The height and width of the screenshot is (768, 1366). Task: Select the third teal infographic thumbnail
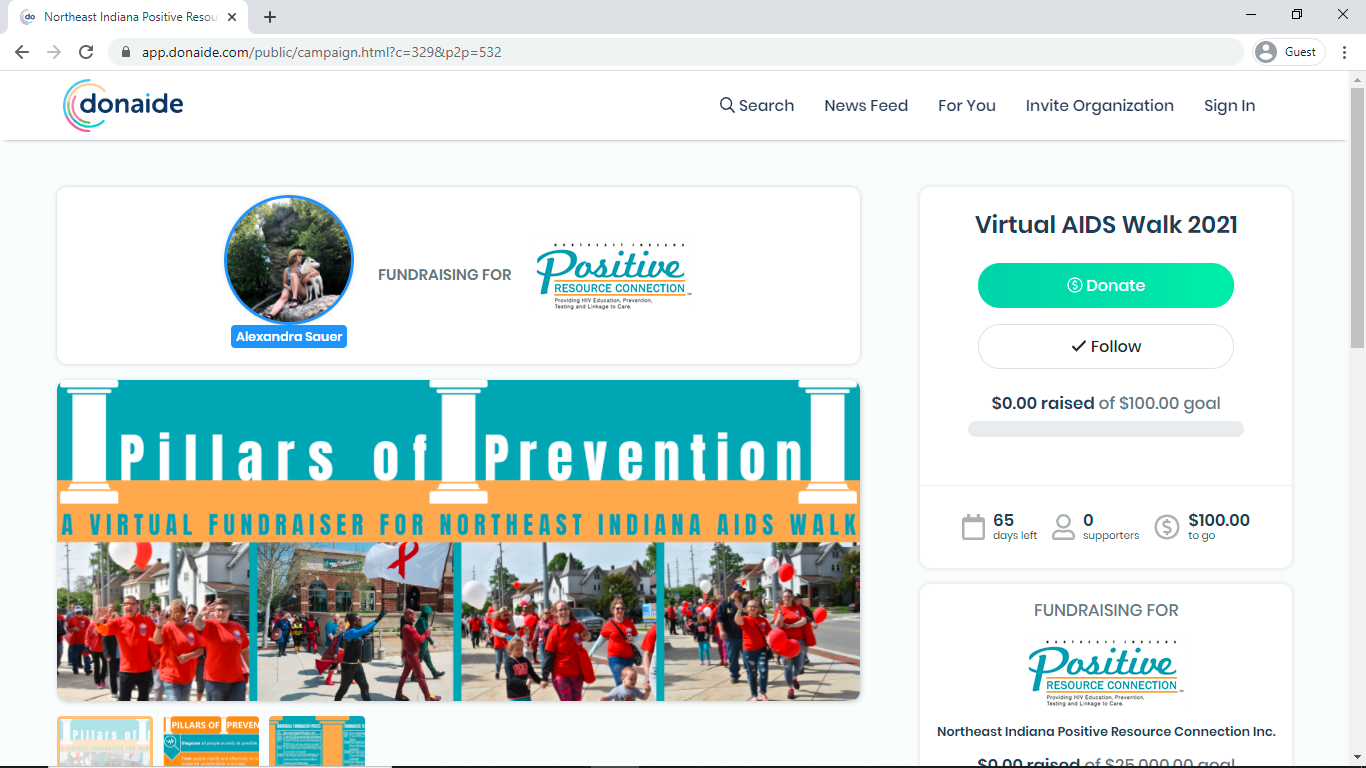coord(317,741)
